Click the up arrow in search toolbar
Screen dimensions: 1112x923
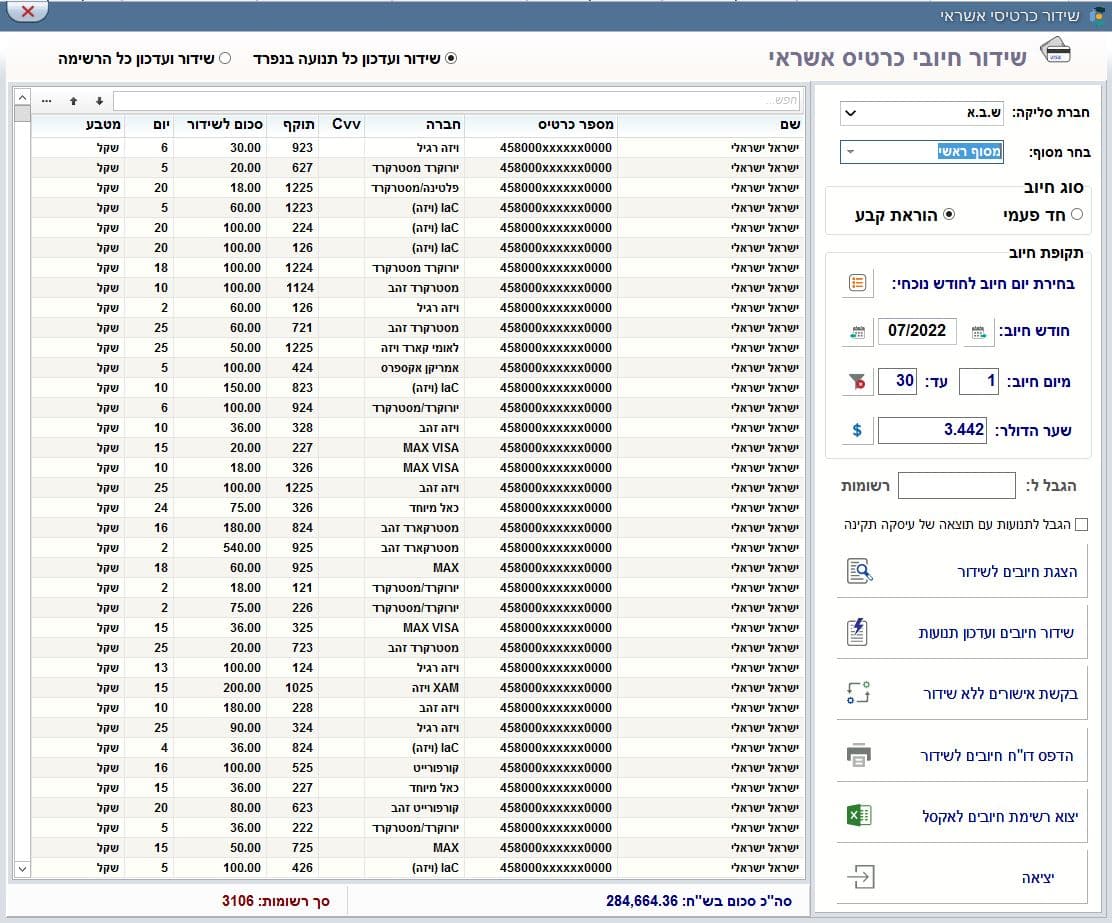(x=73, y=101)
